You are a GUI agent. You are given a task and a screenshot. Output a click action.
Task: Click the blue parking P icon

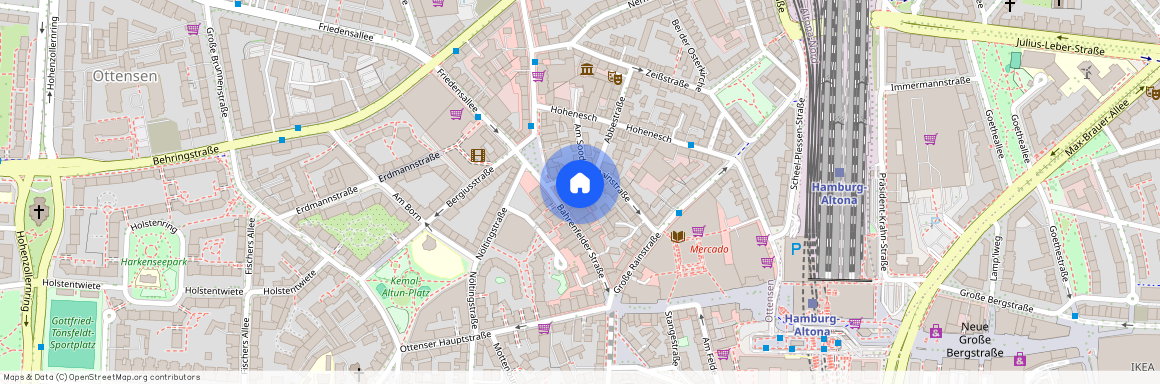[x=796, y=249]
